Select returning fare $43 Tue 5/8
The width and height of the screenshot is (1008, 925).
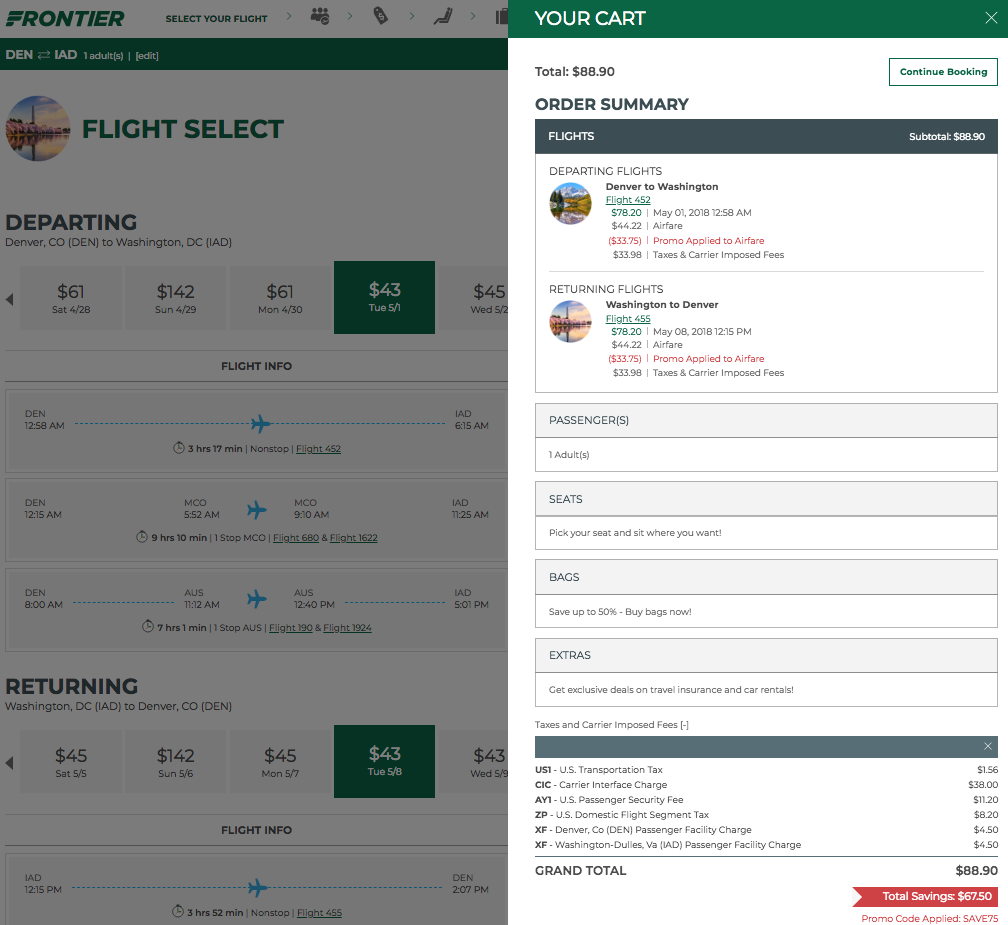(x=384, y=761)
